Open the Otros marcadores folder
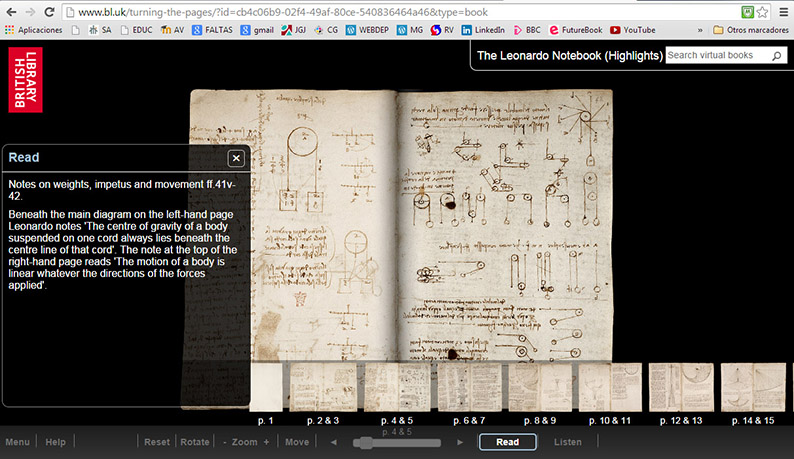 (751, 30)
